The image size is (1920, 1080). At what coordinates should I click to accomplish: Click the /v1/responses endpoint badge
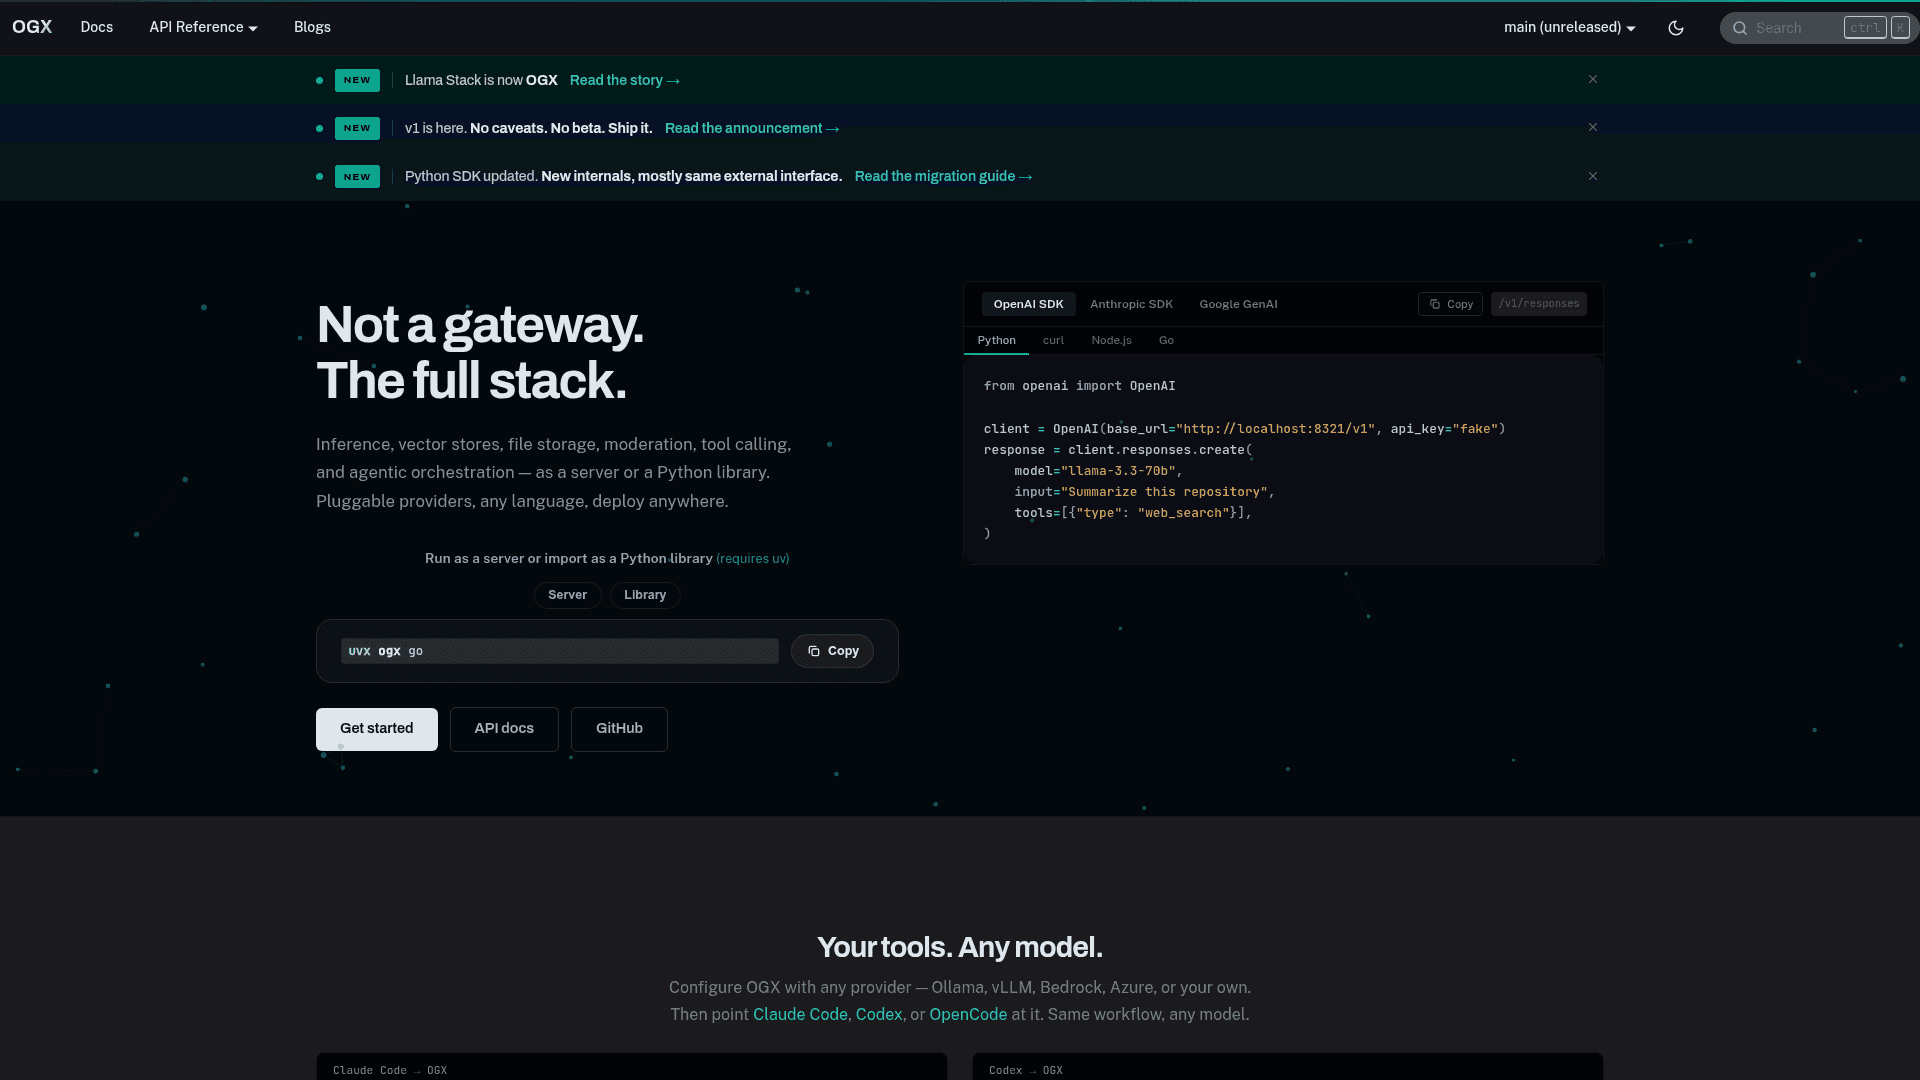pyautogui.click(x=1539, y=304)
